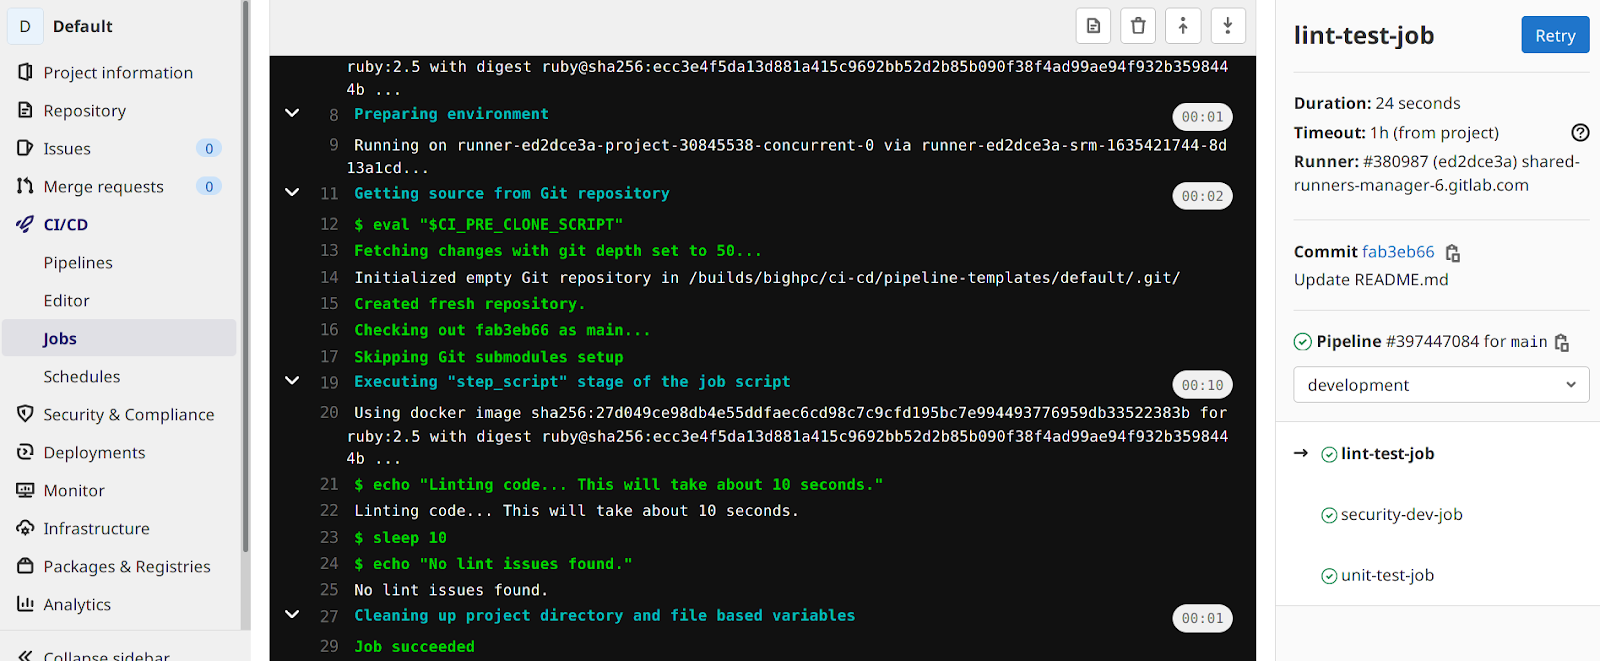
Task: Click the timeout help question mark icon
Action: tap(1580, 132)
